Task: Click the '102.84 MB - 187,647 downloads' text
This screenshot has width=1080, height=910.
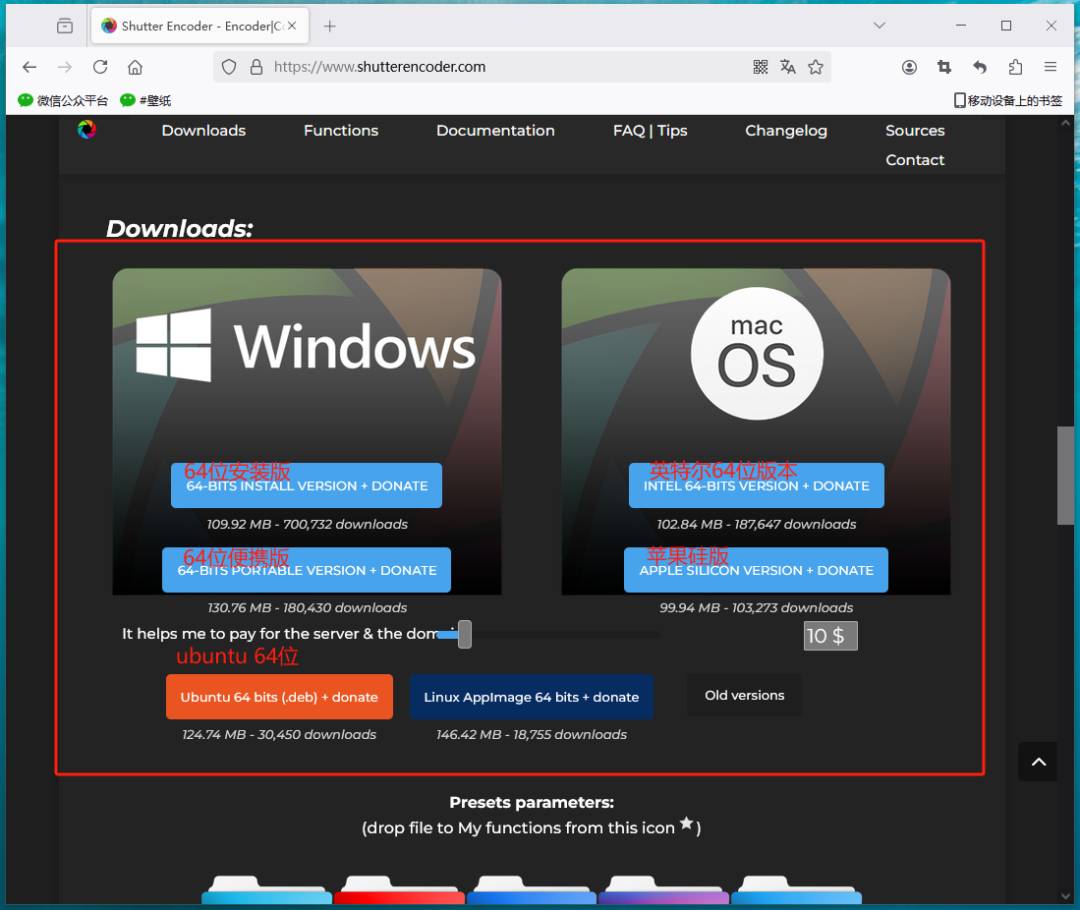Action: pyautogui.click(x=756, y=524)
